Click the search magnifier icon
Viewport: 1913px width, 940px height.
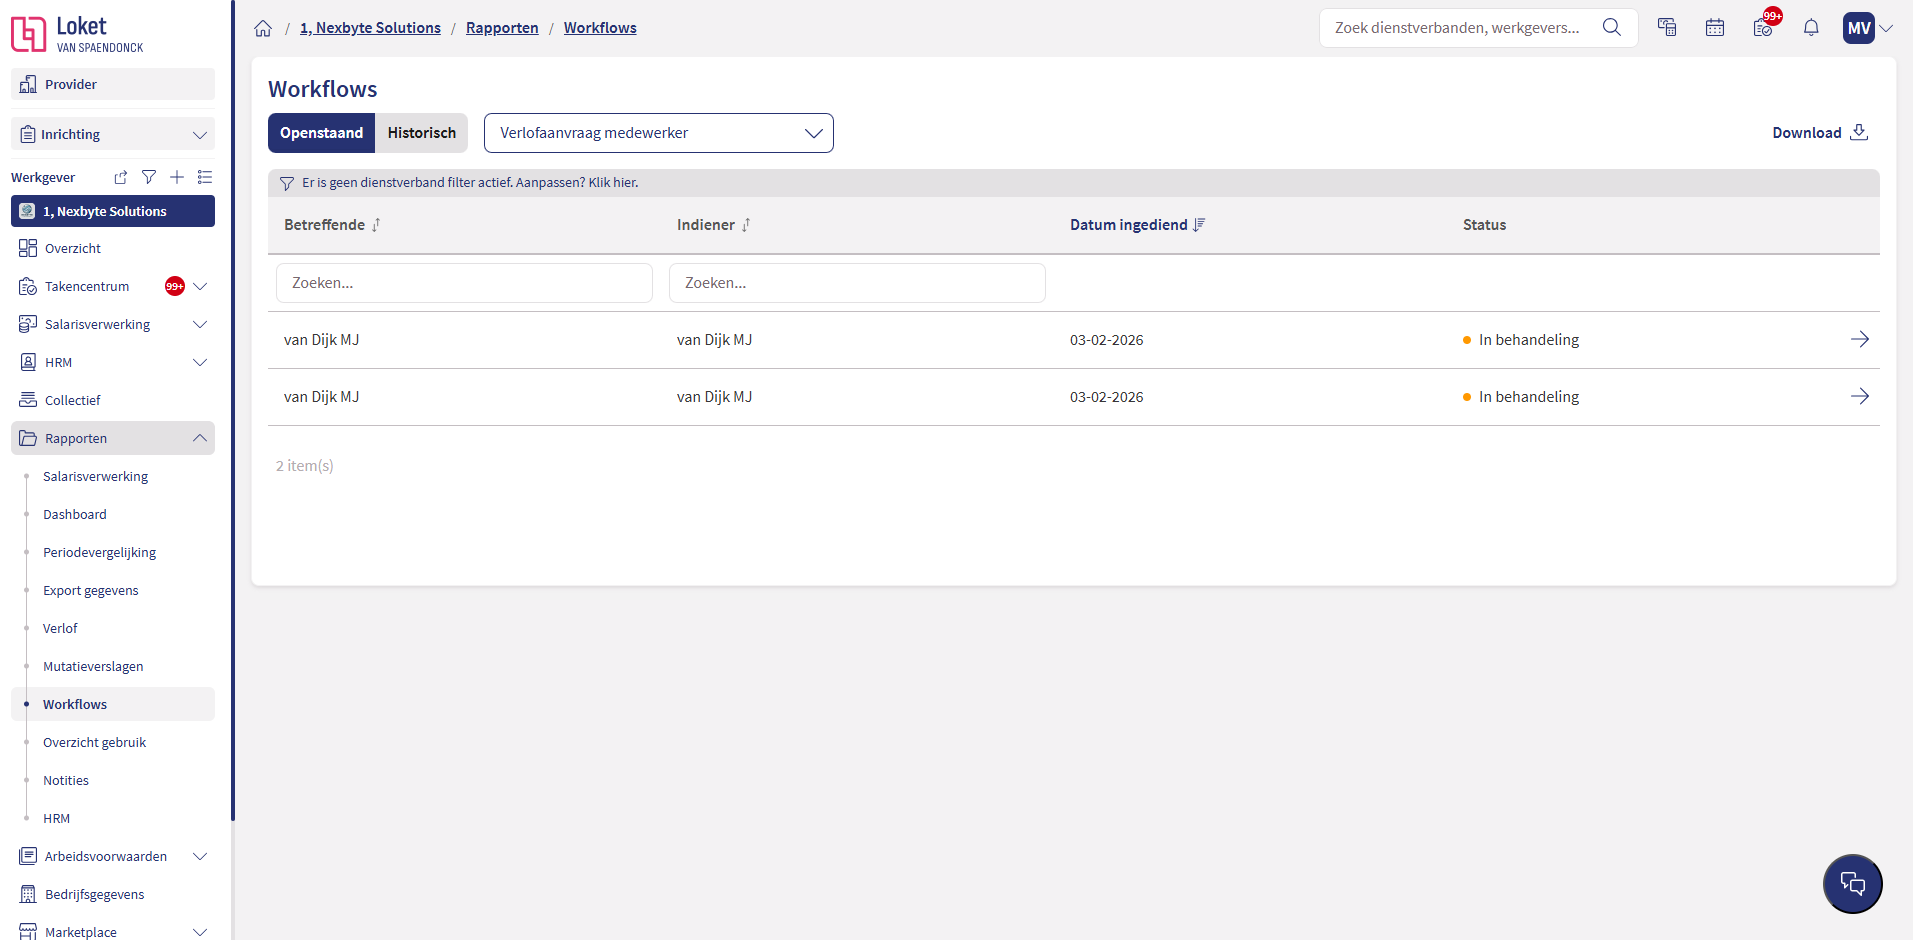pyautogui.click(x=1611, y=28)
